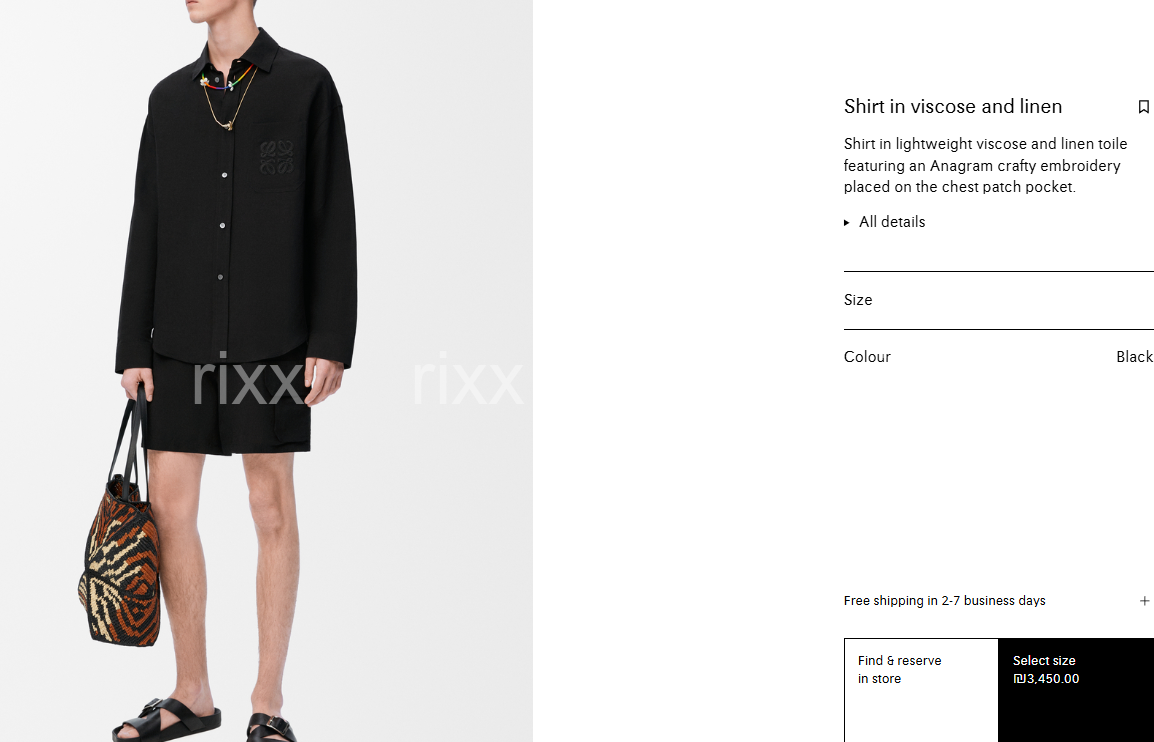This screenshot has height=742, width=1154.
Task: Expand the All details disclosure triangle
Action: point(846,222)
